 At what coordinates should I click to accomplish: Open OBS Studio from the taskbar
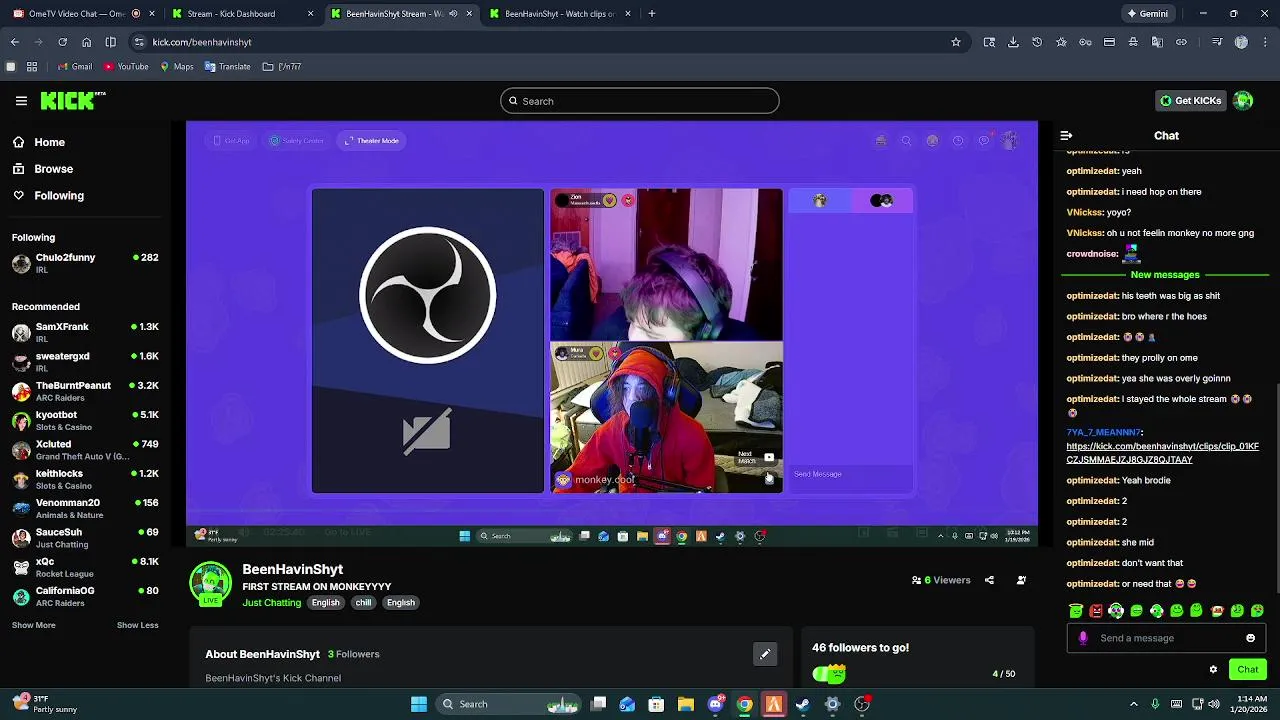pos(862,704)
